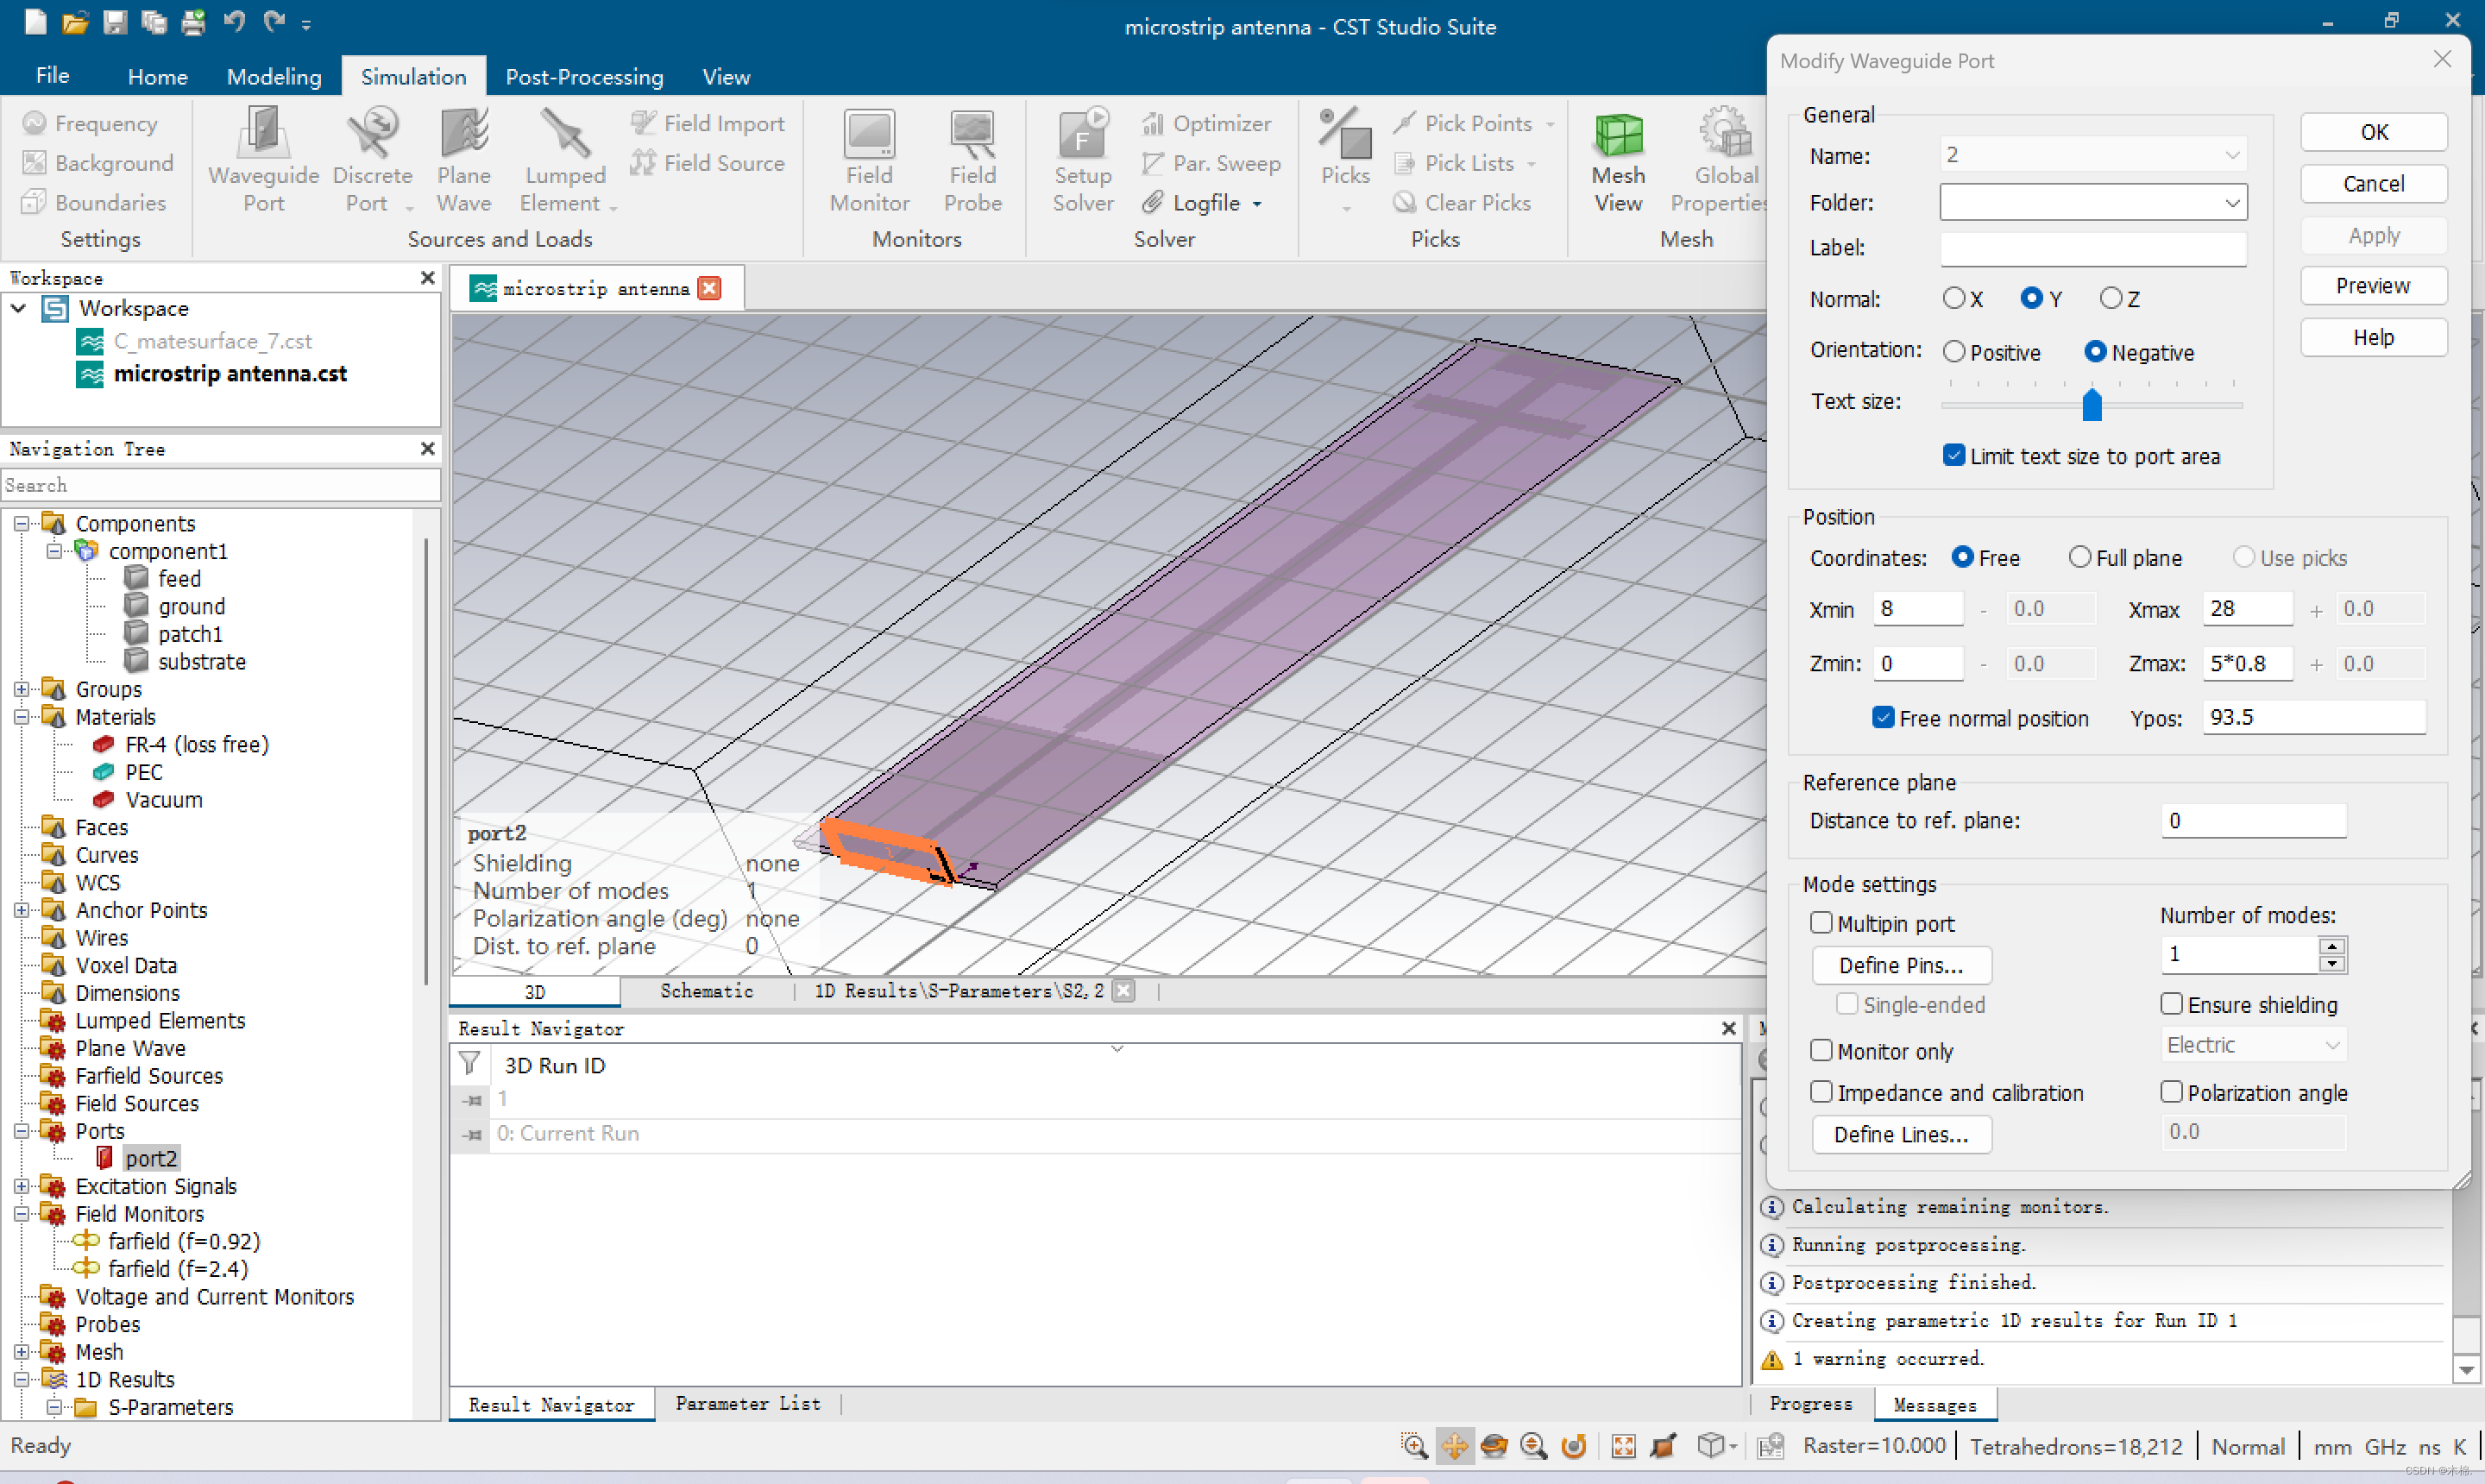Click the Define Pins button
This screenshot has width=2485, height=1484.
(1900, 965)
